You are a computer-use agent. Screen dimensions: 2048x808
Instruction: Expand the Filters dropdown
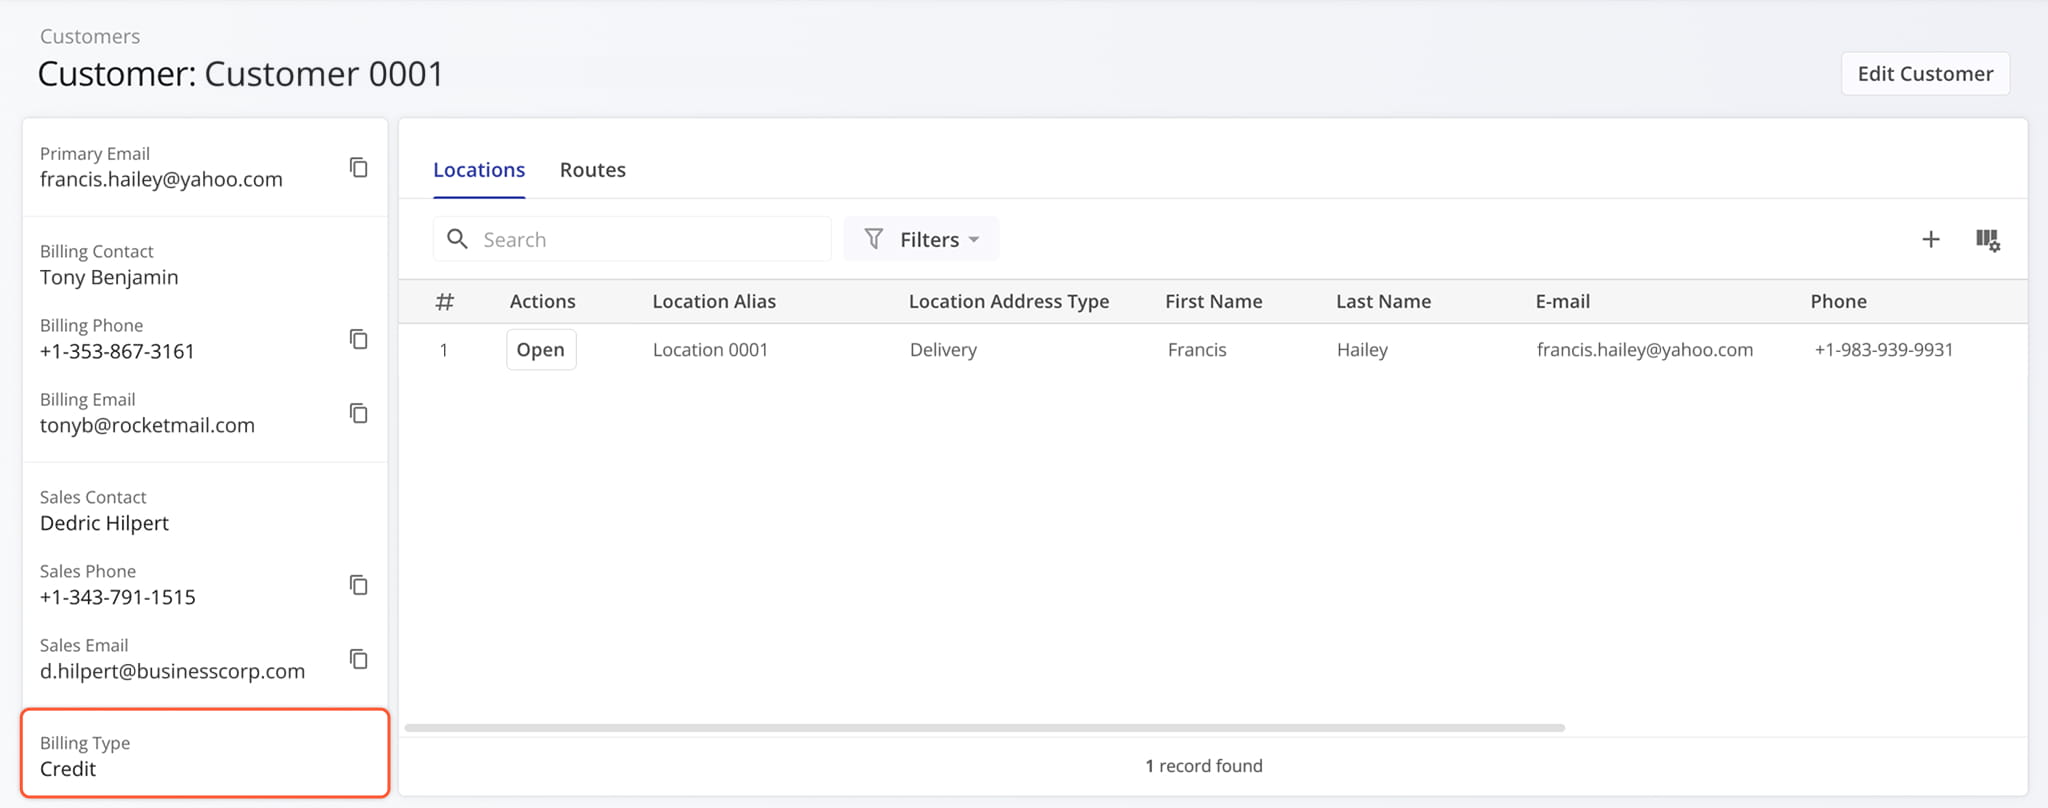coord(921,239)
